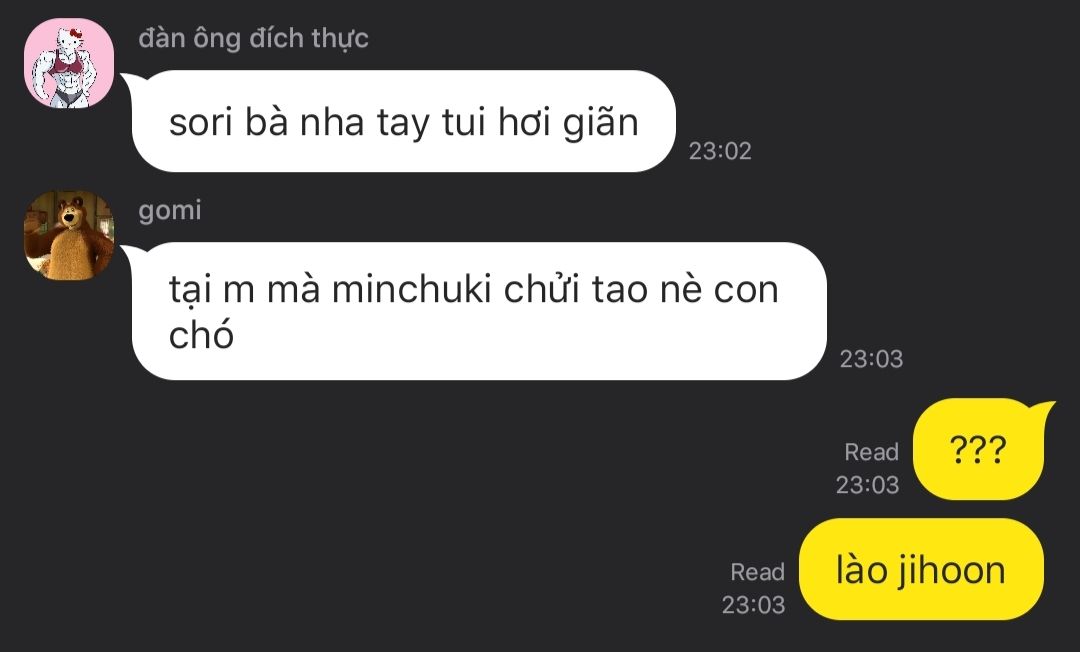
Task: Click the 23:03 time under Read near "???"
Action: (x=867, y=485)
